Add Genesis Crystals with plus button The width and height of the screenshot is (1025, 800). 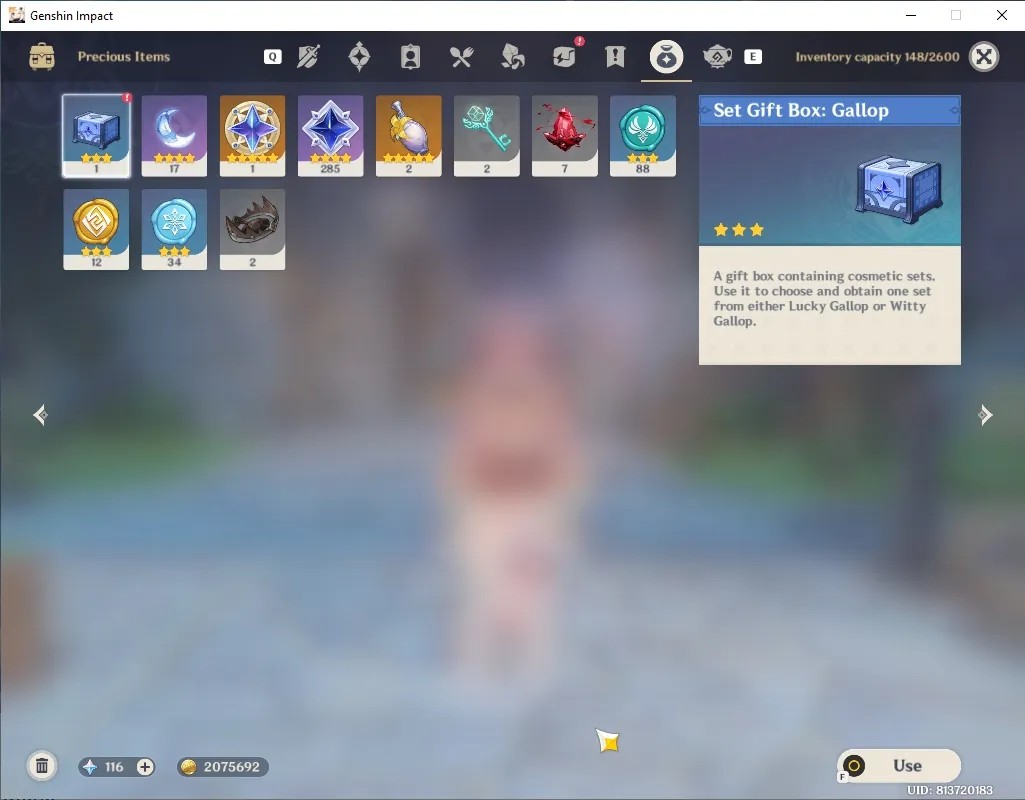[145, 767]
